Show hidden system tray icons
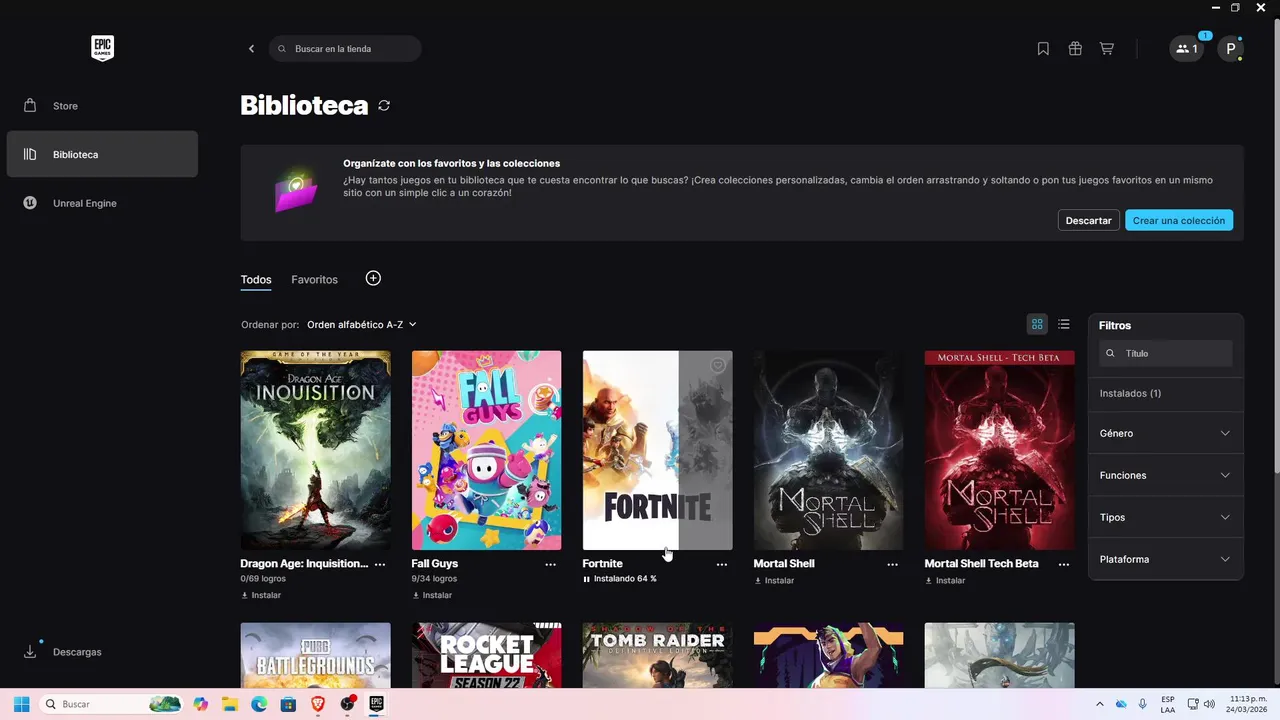This screenshot has width=1280, height=720. coord(1100,704)
